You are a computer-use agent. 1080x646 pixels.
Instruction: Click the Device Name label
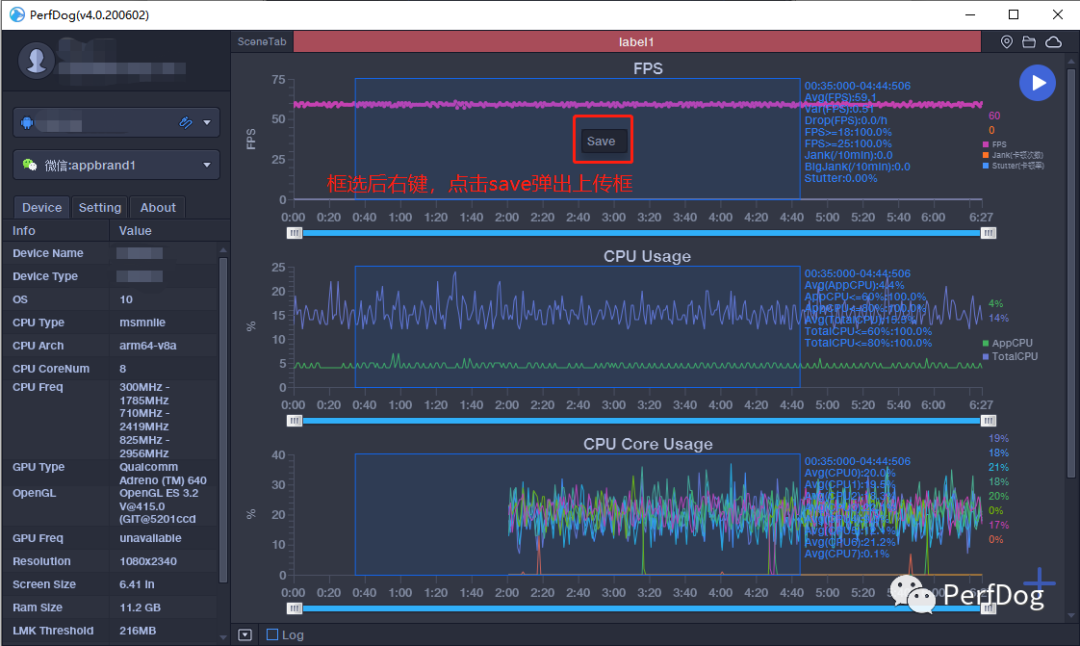coord(48,253)
